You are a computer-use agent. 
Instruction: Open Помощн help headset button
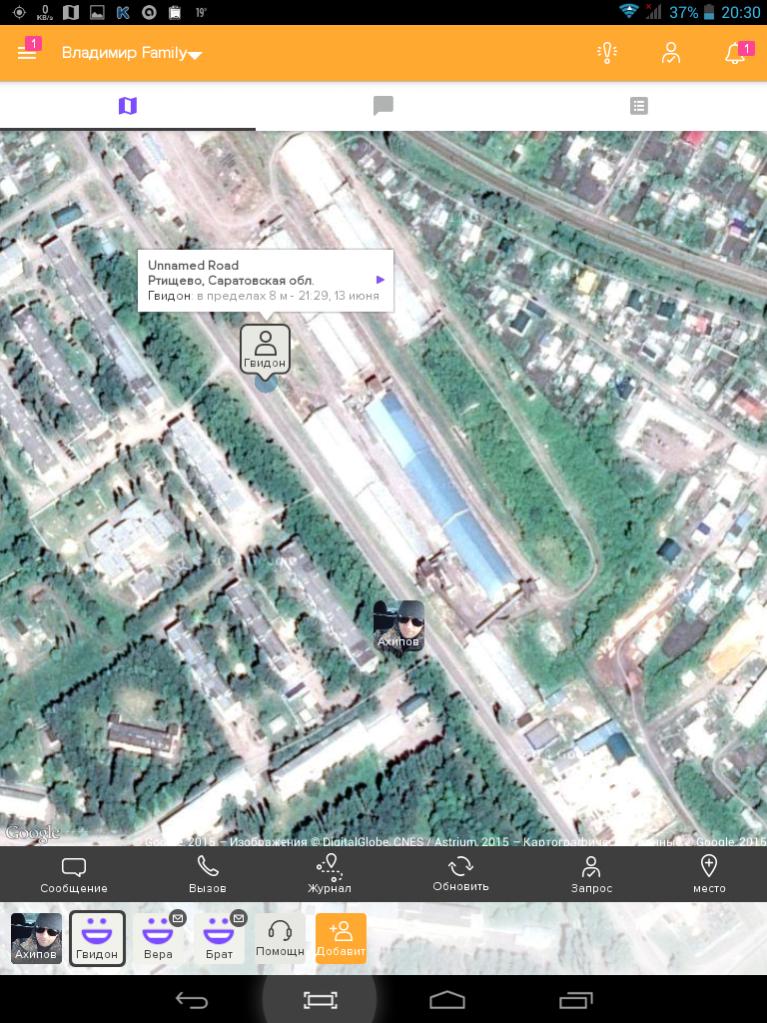coord(280,938)
